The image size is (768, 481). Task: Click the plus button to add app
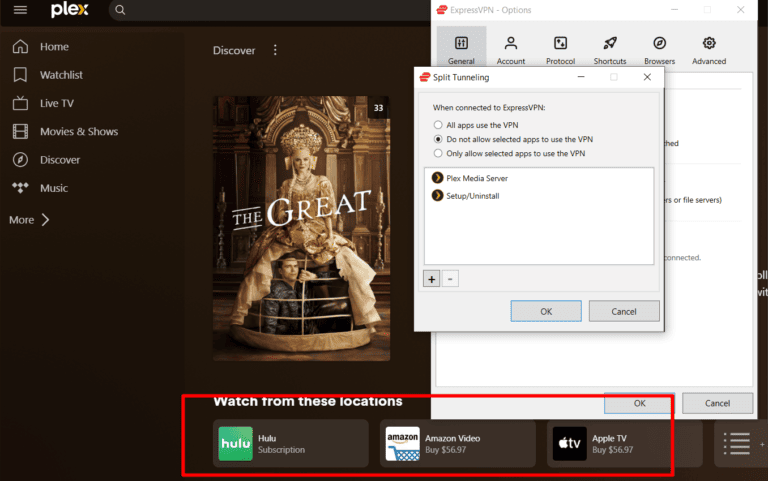click(x=432, y=279)
